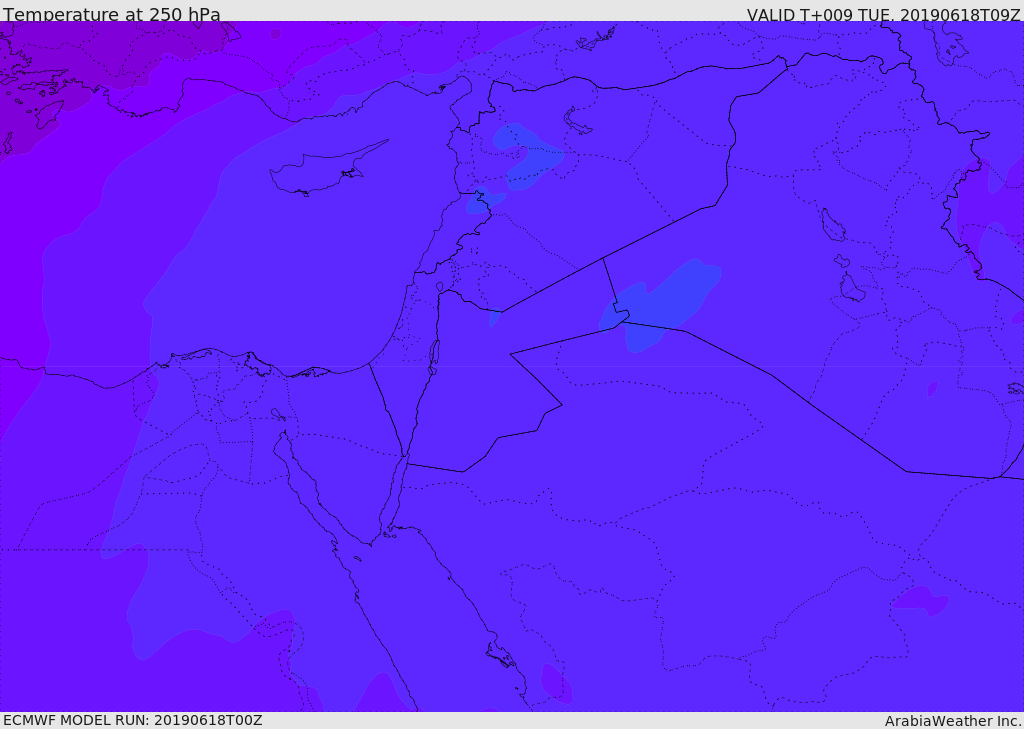This screenshot has height=729, width=1024.
Task: Click the "Temperature at 250 hPa" title
Action: coord(112,14)
